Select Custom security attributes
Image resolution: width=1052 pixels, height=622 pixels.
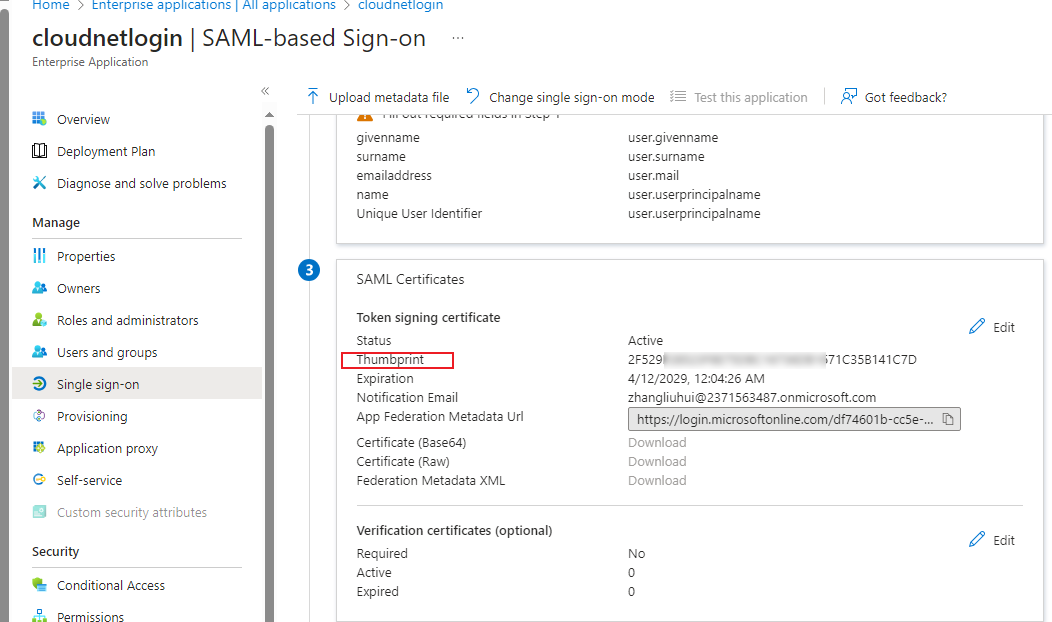click(132, 513)
